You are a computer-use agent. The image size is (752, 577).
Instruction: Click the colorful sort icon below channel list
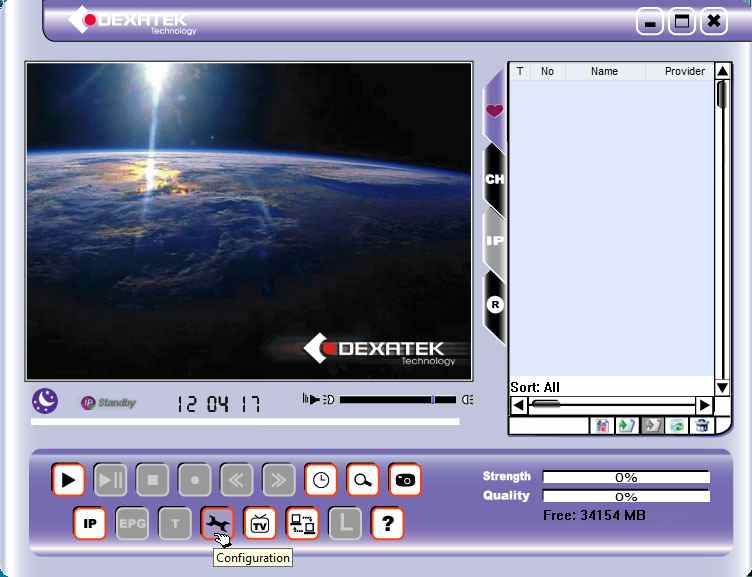602,425
